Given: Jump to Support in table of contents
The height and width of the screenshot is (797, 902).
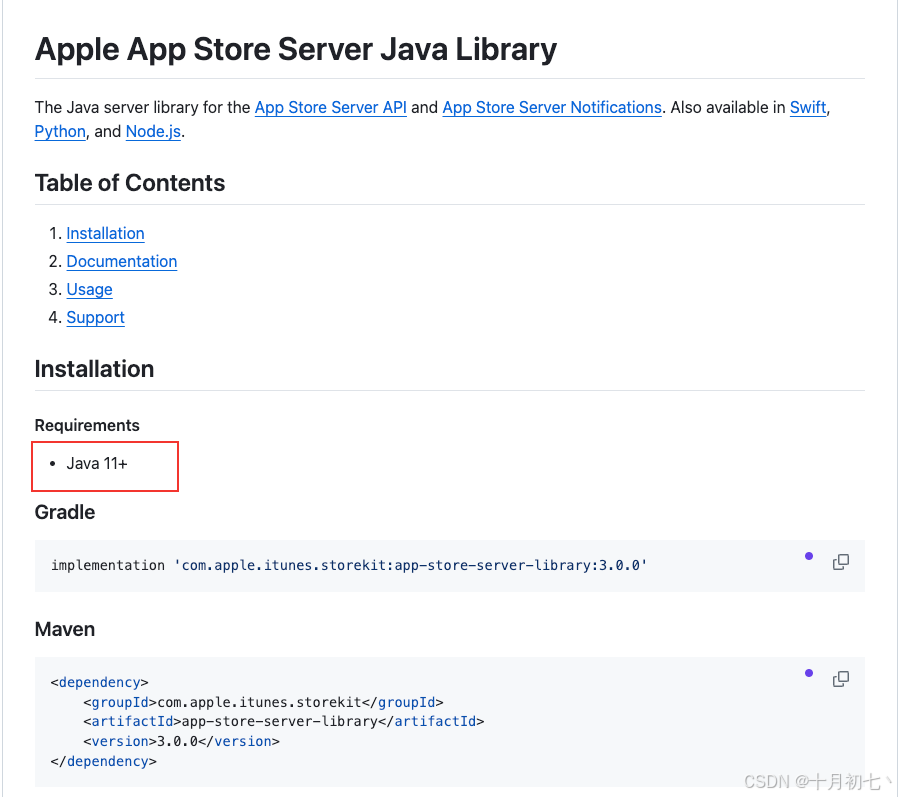Looking at the screenshot, I should coord(95,318).
